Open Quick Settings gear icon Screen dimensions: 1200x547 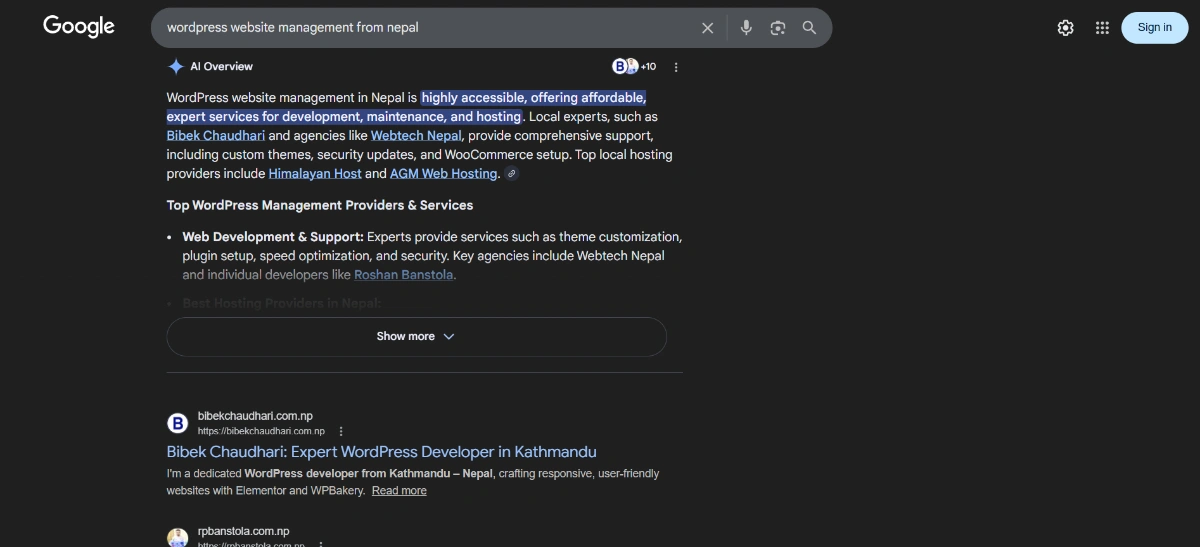[1066, 28]
